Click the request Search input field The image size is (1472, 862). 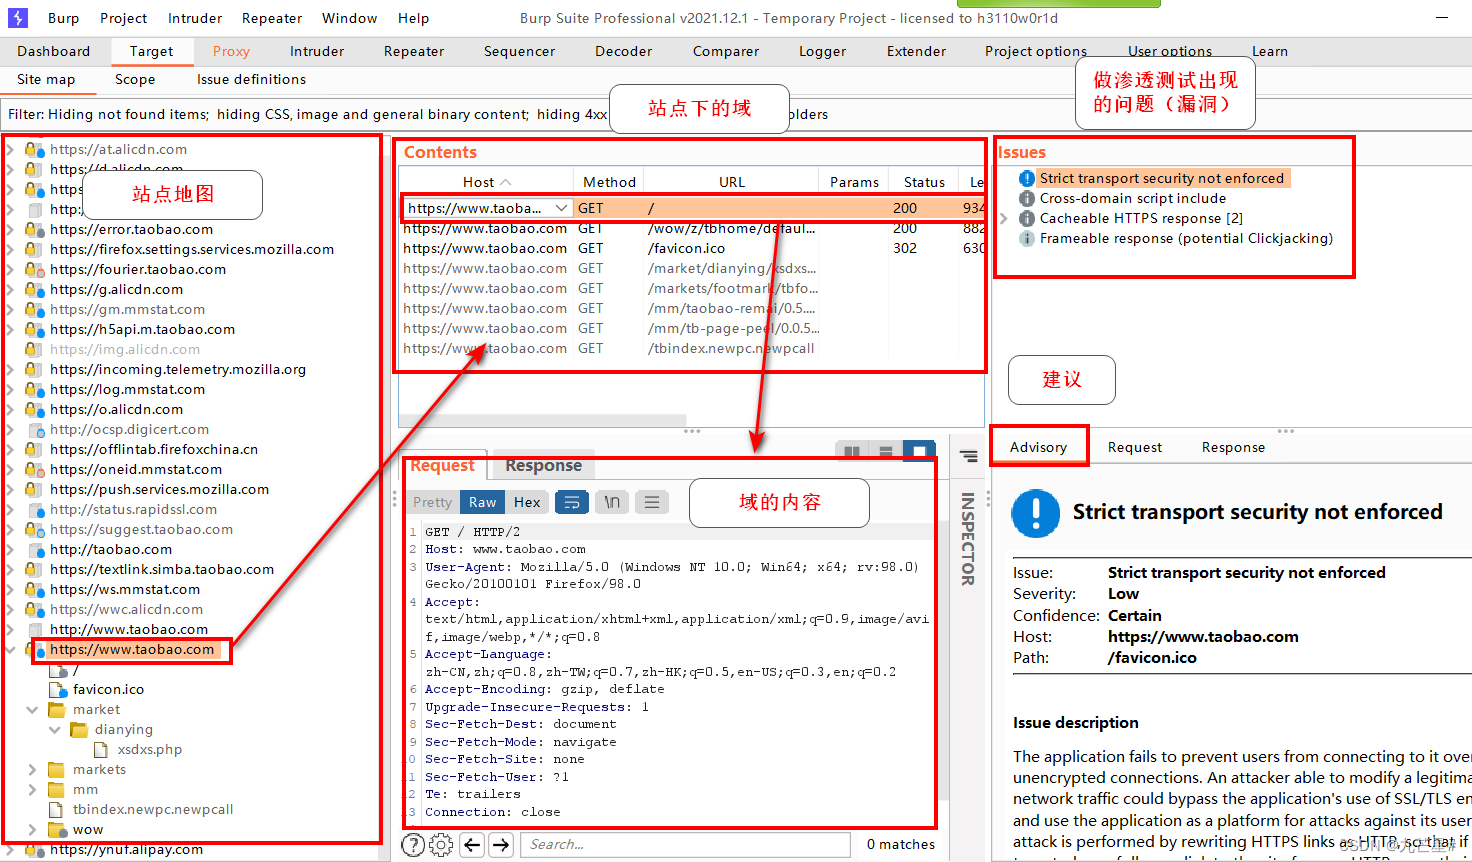pyautogui.click(x=685, y=845)
